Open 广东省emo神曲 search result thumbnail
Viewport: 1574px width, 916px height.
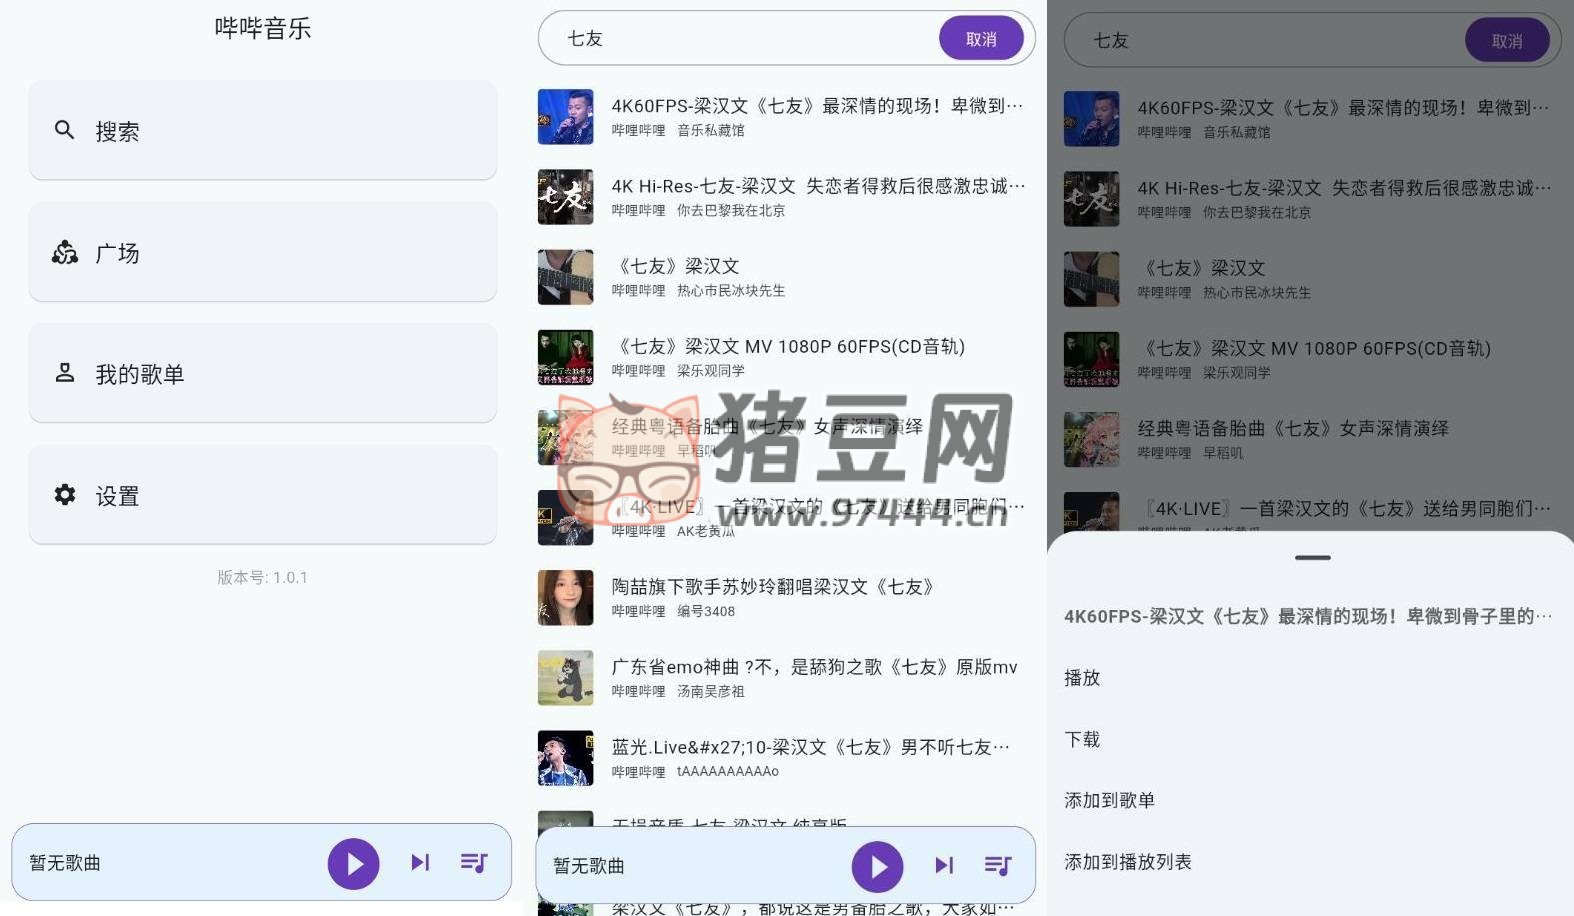click(x=565, y=678)
